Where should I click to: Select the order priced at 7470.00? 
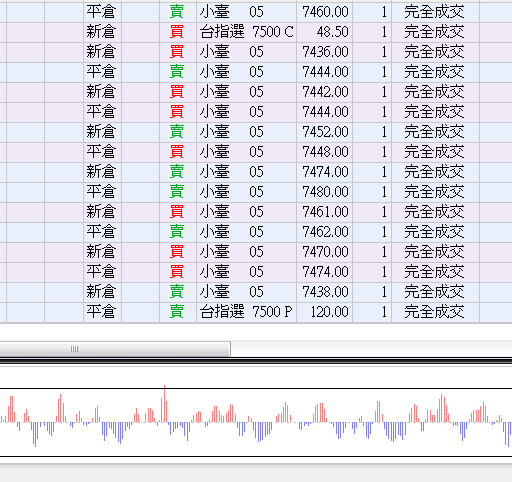coord(256,252)
